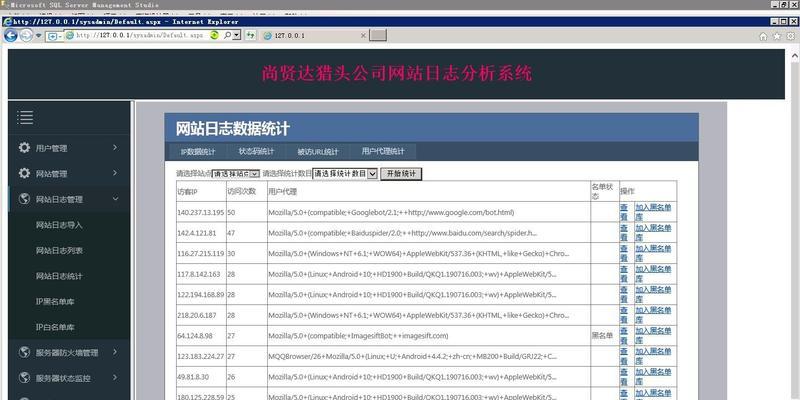Switch to 状态码统计 tab
Viewport: 800px width, 400px height.
coord(256,152)
